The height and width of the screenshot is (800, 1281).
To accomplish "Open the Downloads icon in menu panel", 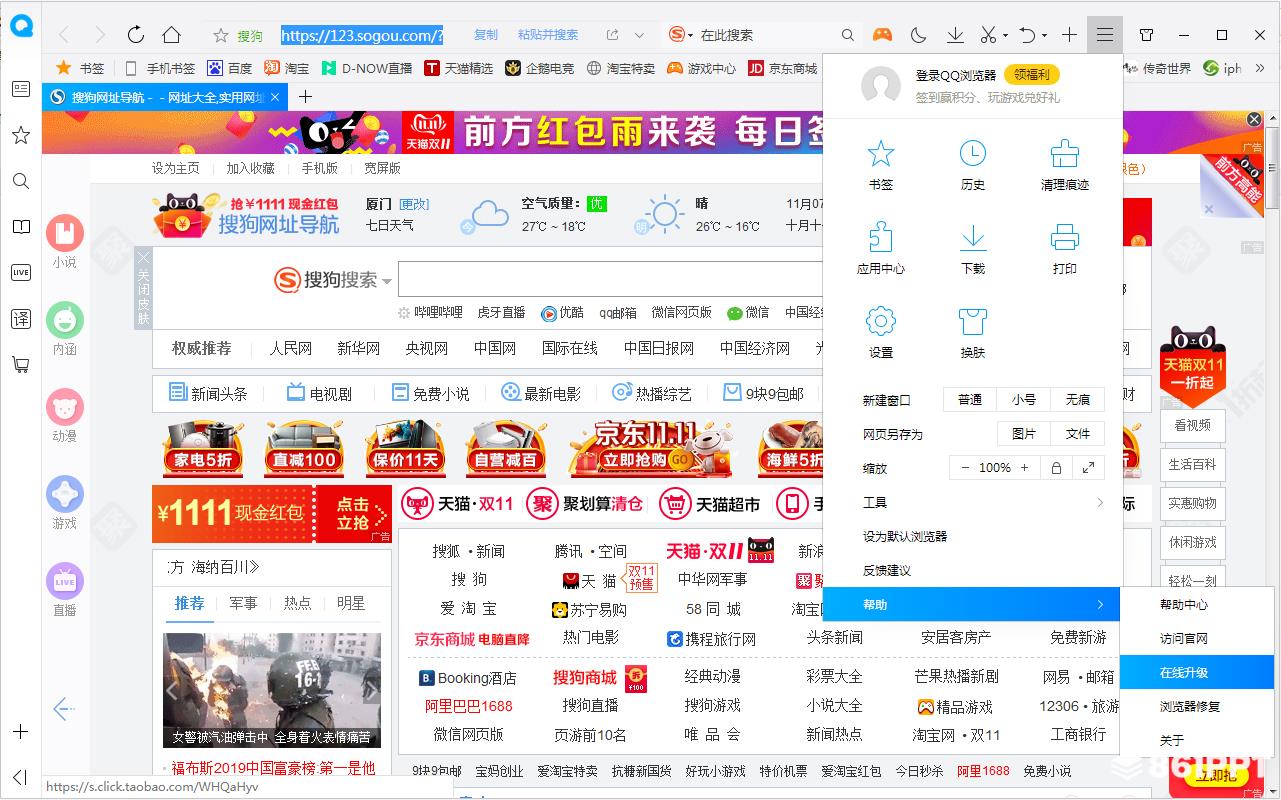I will click(972, 238).
